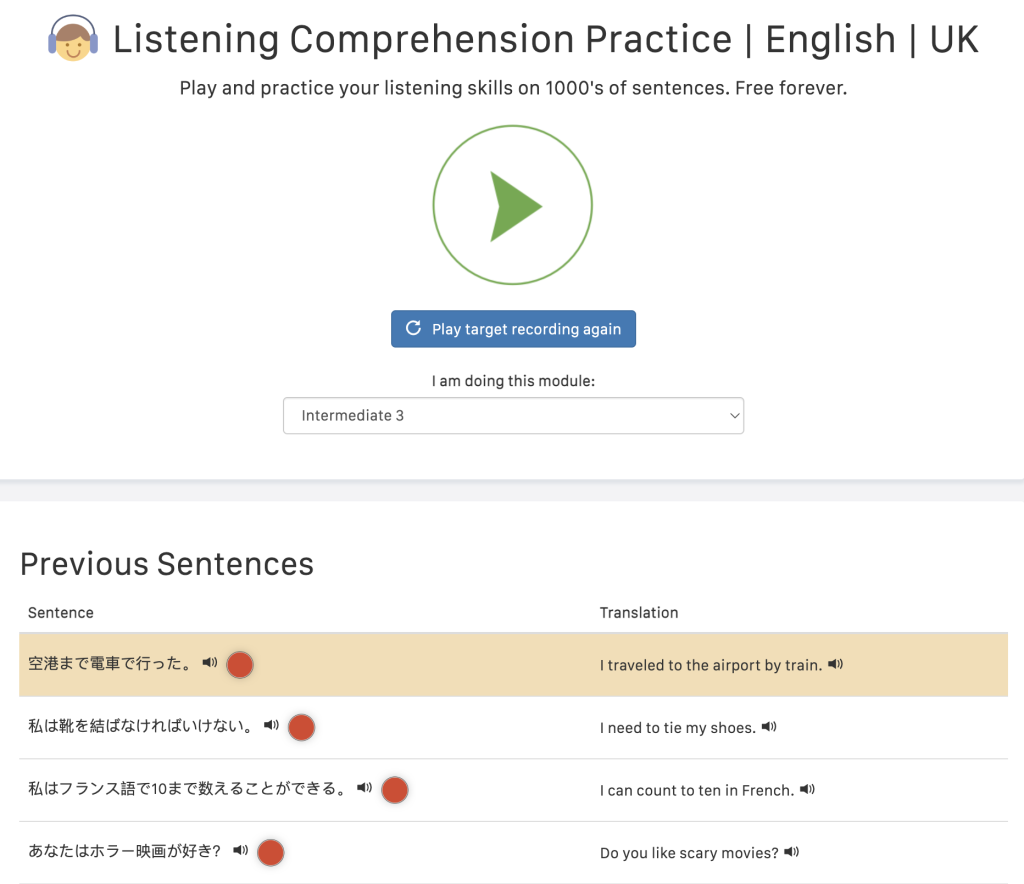
Task: Click the speaker icon for the French counting sentence
Action: (x=363, y=789)
